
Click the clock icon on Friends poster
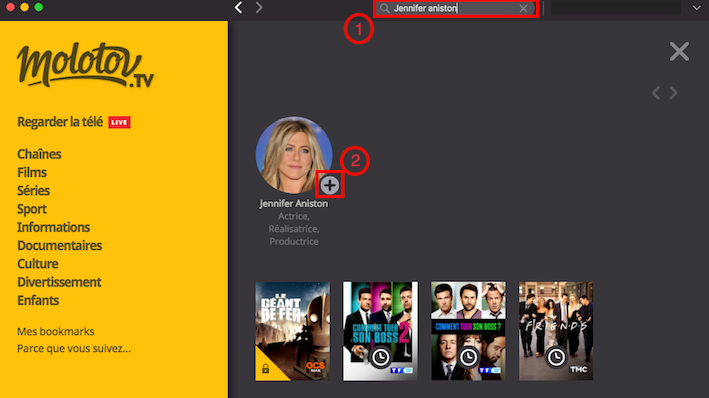point(556,357)
